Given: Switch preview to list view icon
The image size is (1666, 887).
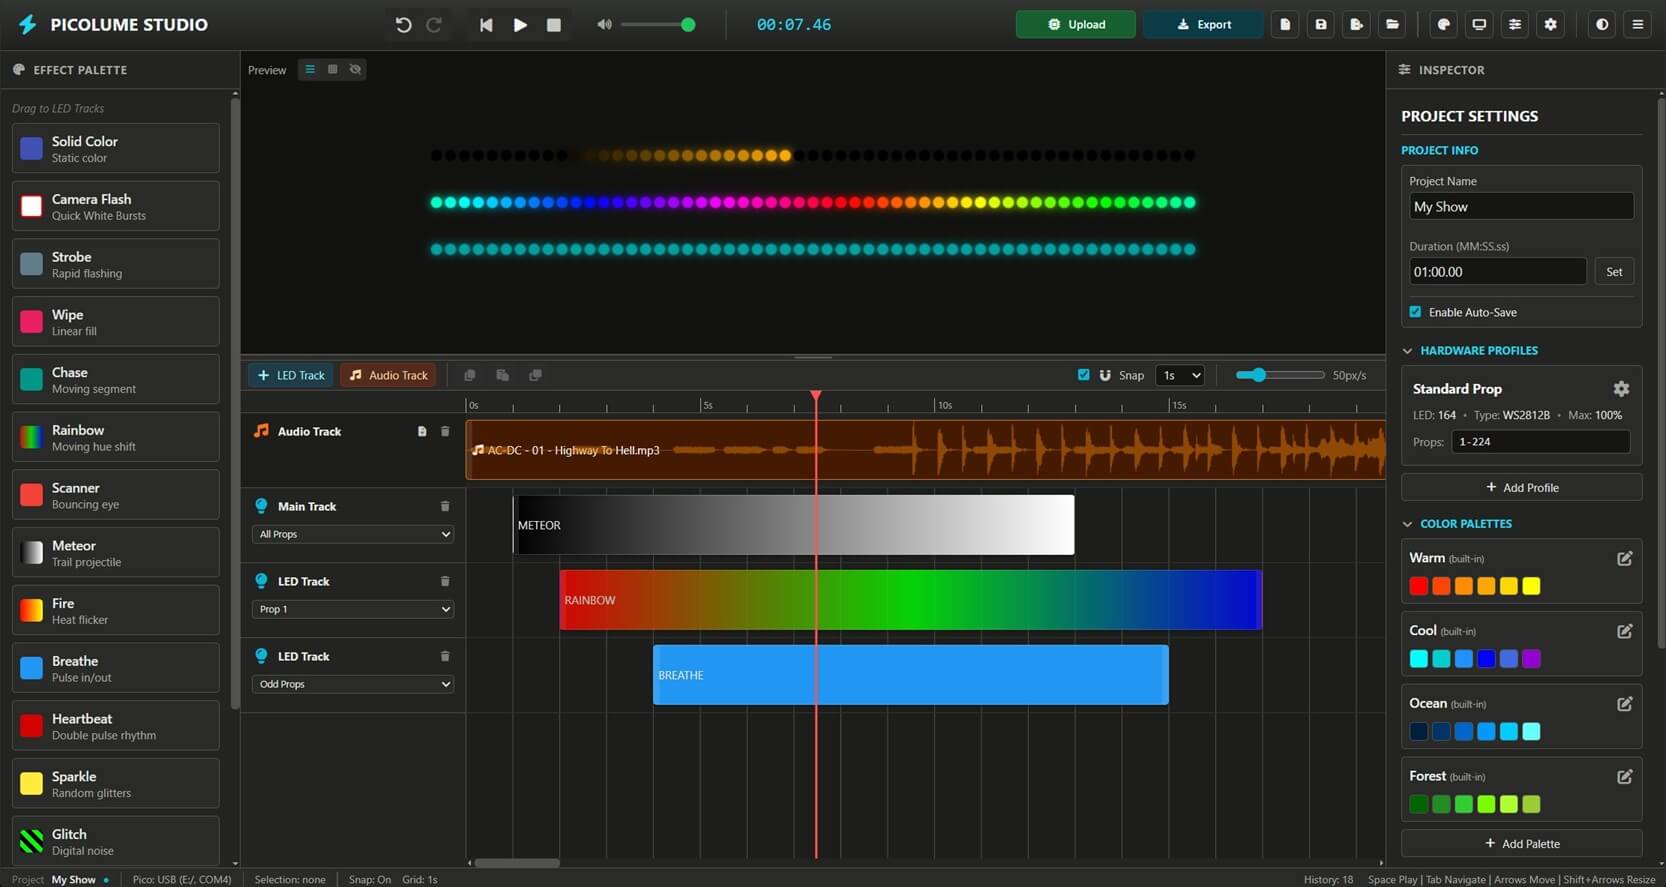Looking at the screenshot, I should [310, 69].
